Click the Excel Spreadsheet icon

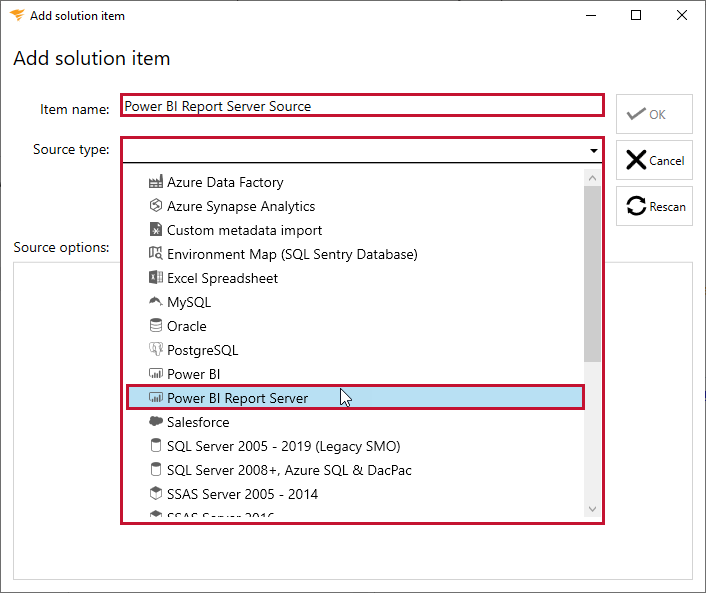point(155,277)
